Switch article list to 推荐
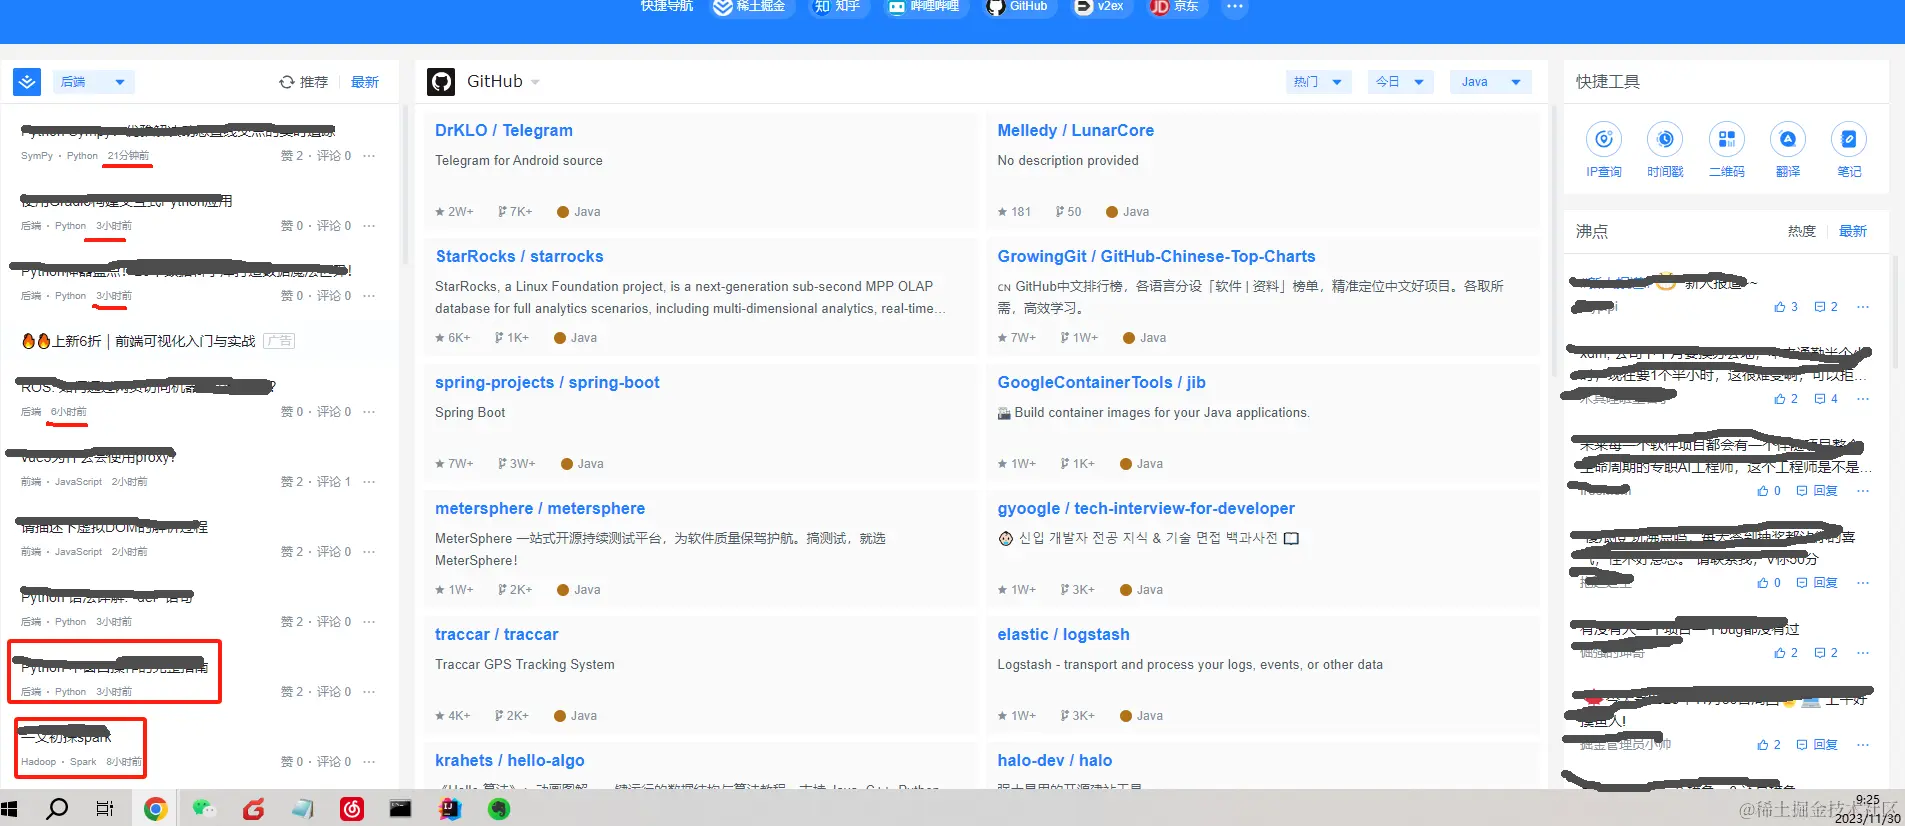The height and width of the screenshot is (826, 1905). (303, 82)
